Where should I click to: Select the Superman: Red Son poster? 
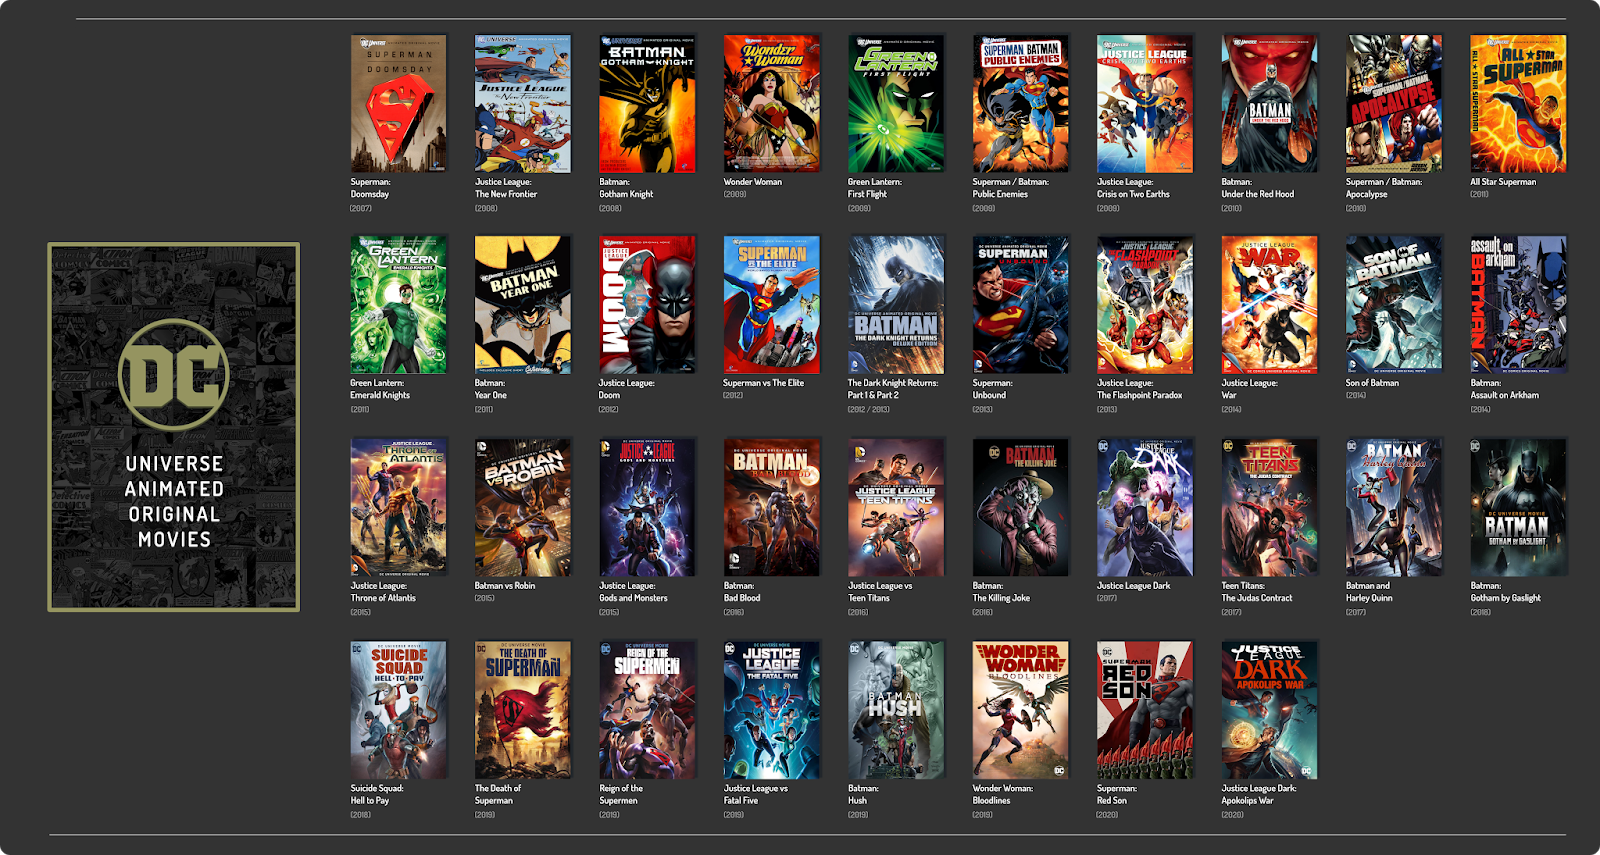[x=1144, y=710]
